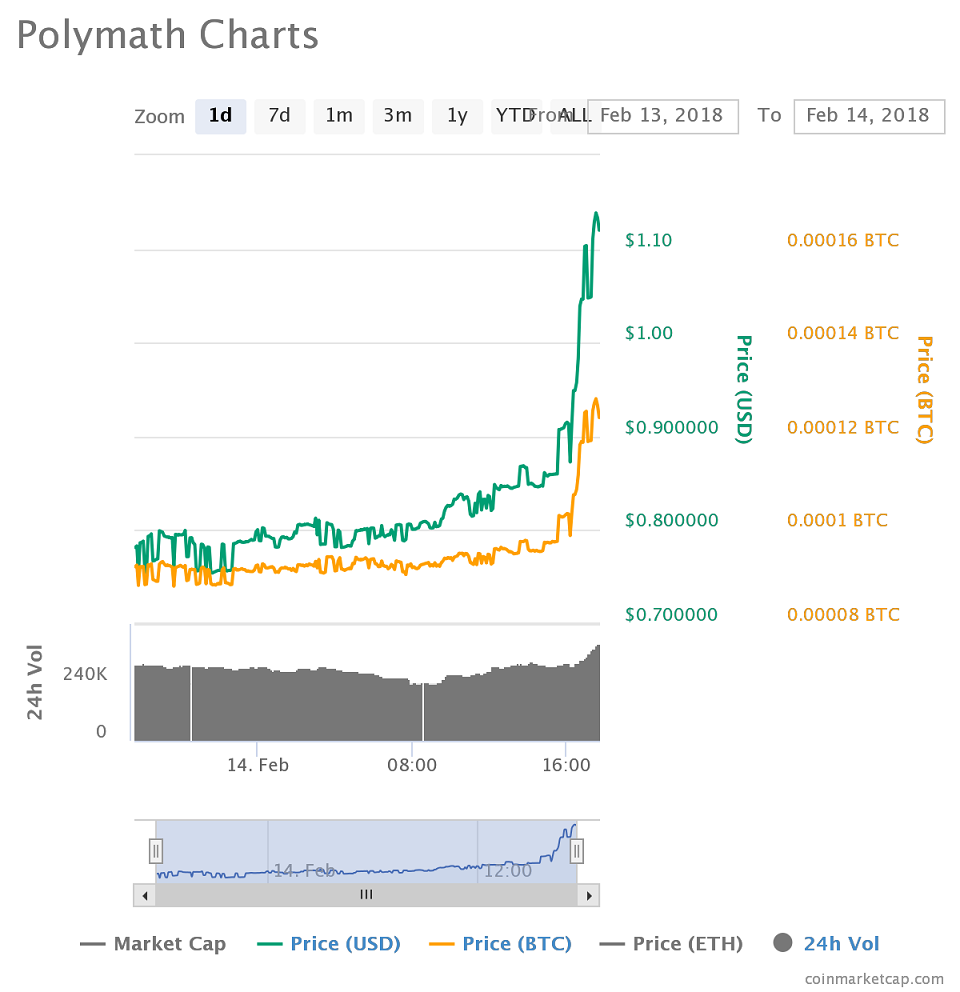Viewport: 960px width, 992px height.
Task: Click the 240K volume axis label
Action: 85,674
